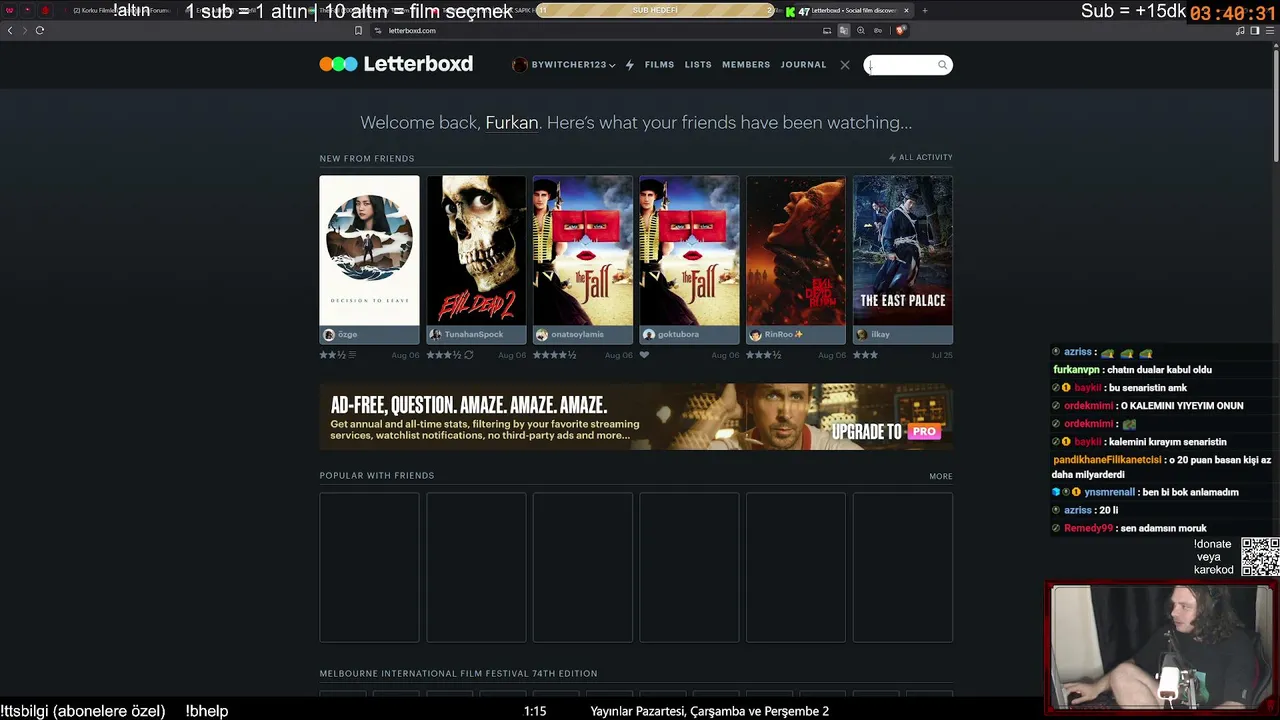Open the Brave Shields icon in the address bar
The image size is (1280, 720).
click(900, 30)
